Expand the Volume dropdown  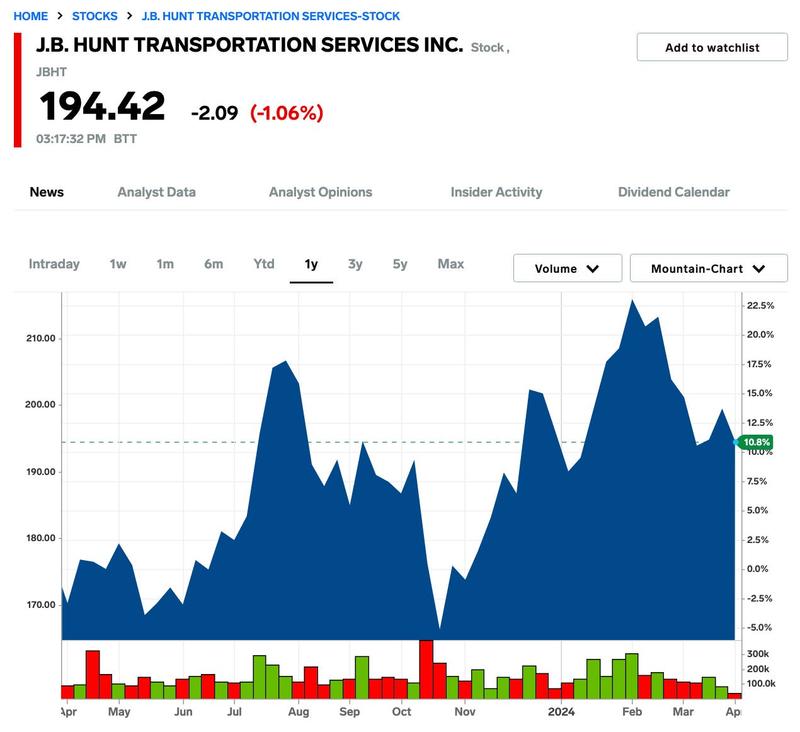coord(567,268)
